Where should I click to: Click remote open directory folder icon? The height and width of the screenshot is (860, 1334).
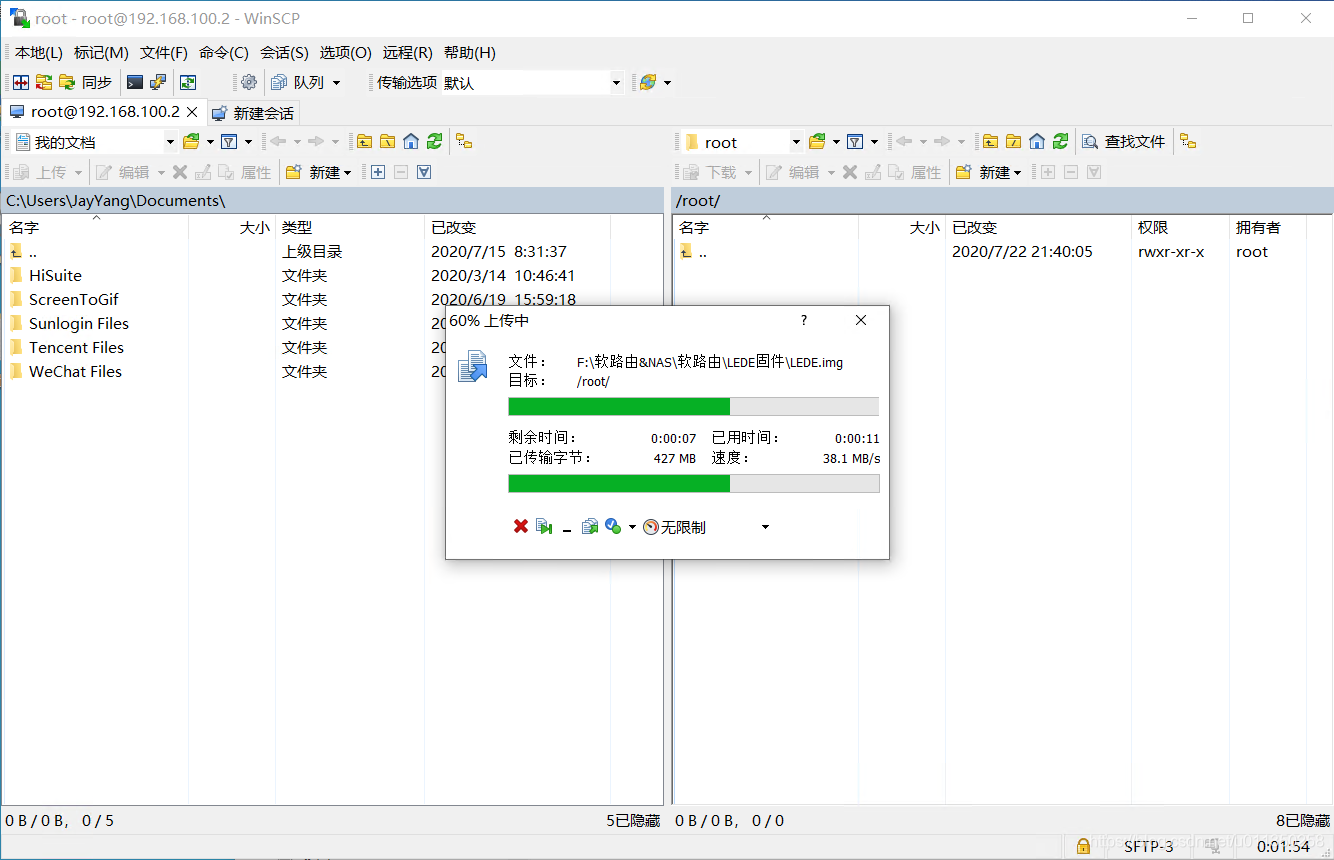[x=817, y=141]
